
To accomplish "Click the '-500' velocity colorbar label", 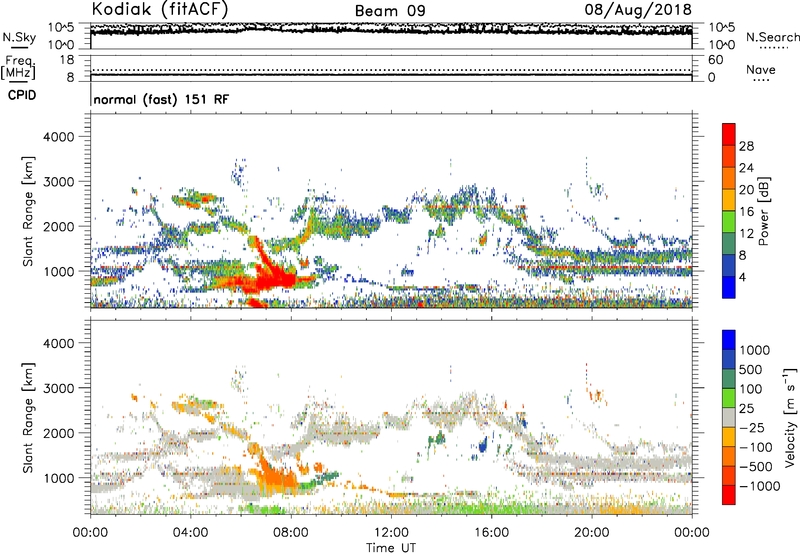I will (756, 467).
